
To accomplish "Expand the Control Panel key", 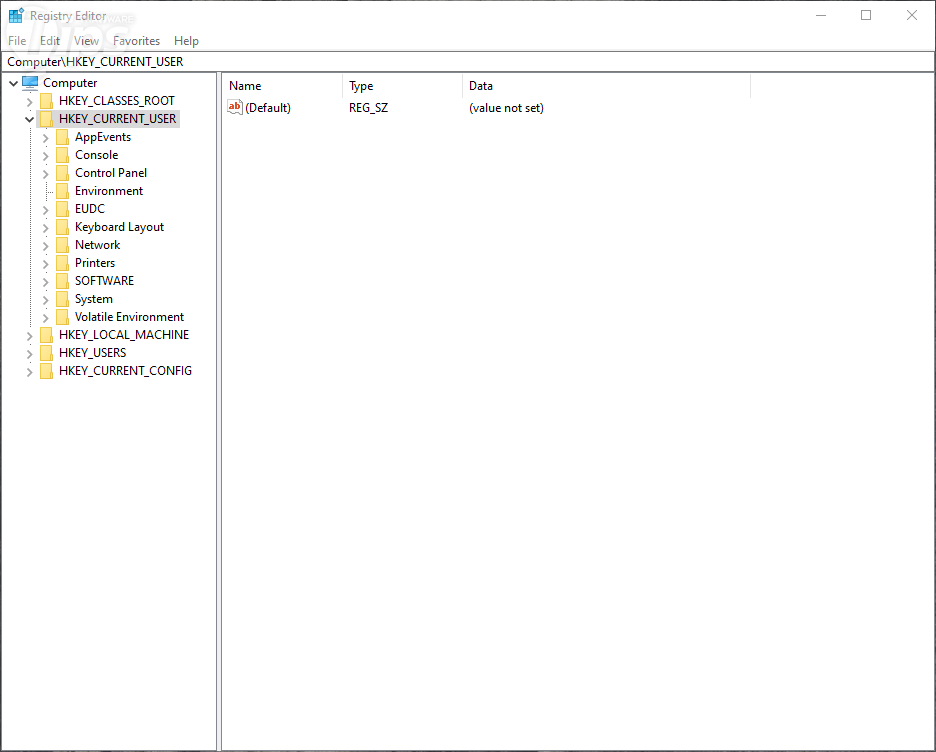I will pos(45,174).
